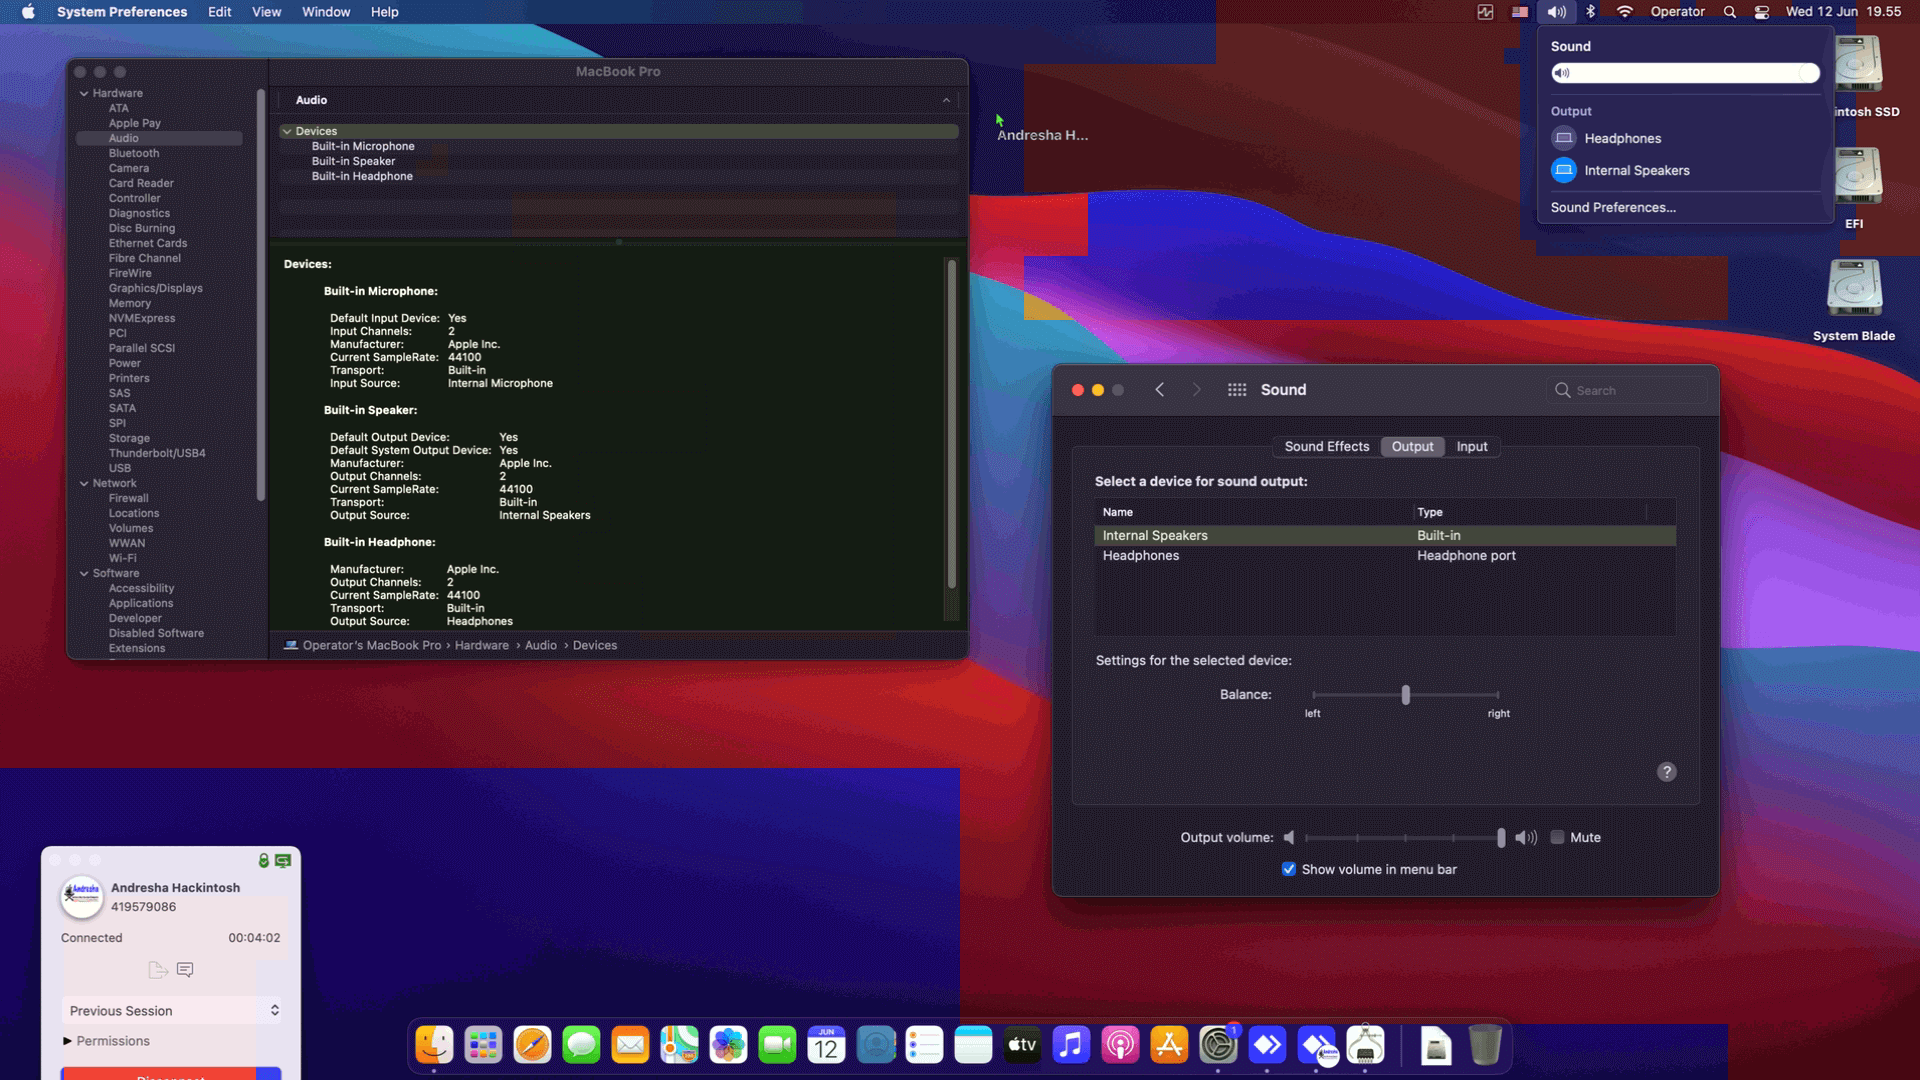Collapse Hardware section in System Information sidebar
Viewport: 1920px width, 1080px height.
pyautogui.click(x=84, y=93)
